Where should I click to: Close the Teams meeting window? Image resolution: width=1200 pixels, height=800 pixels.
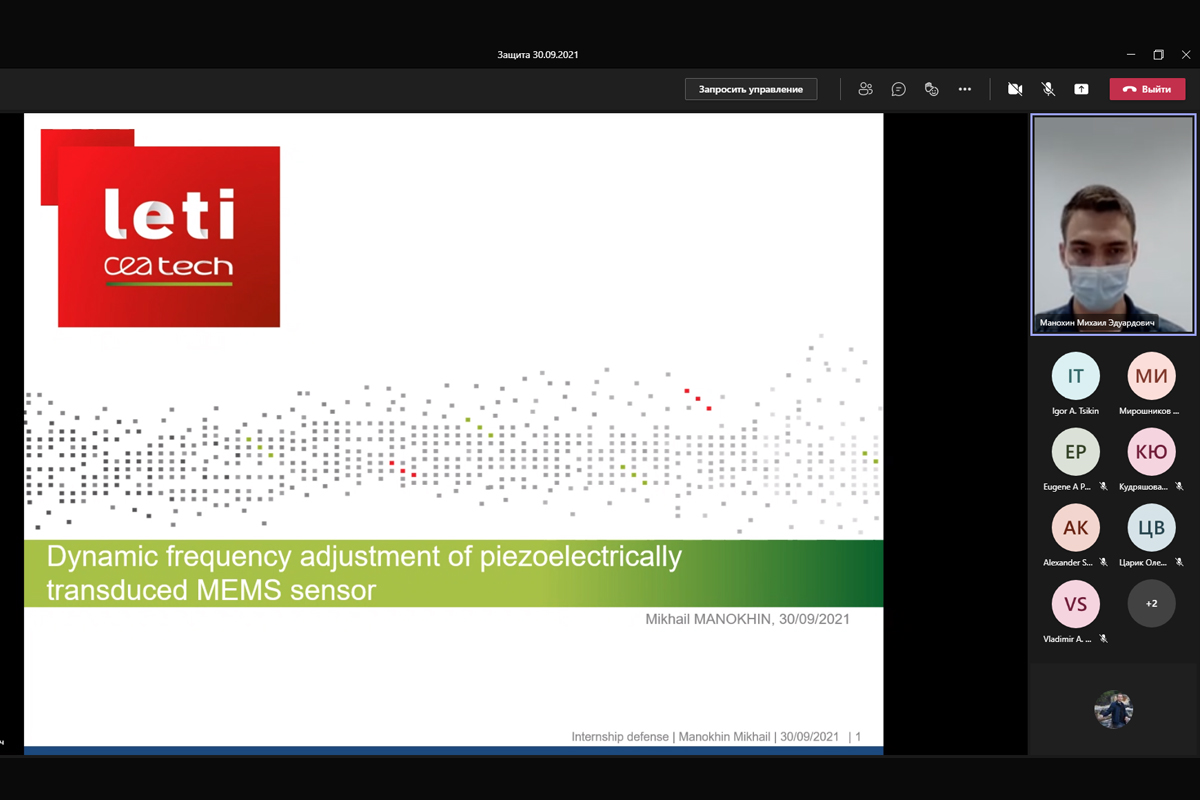point(1186,55)
